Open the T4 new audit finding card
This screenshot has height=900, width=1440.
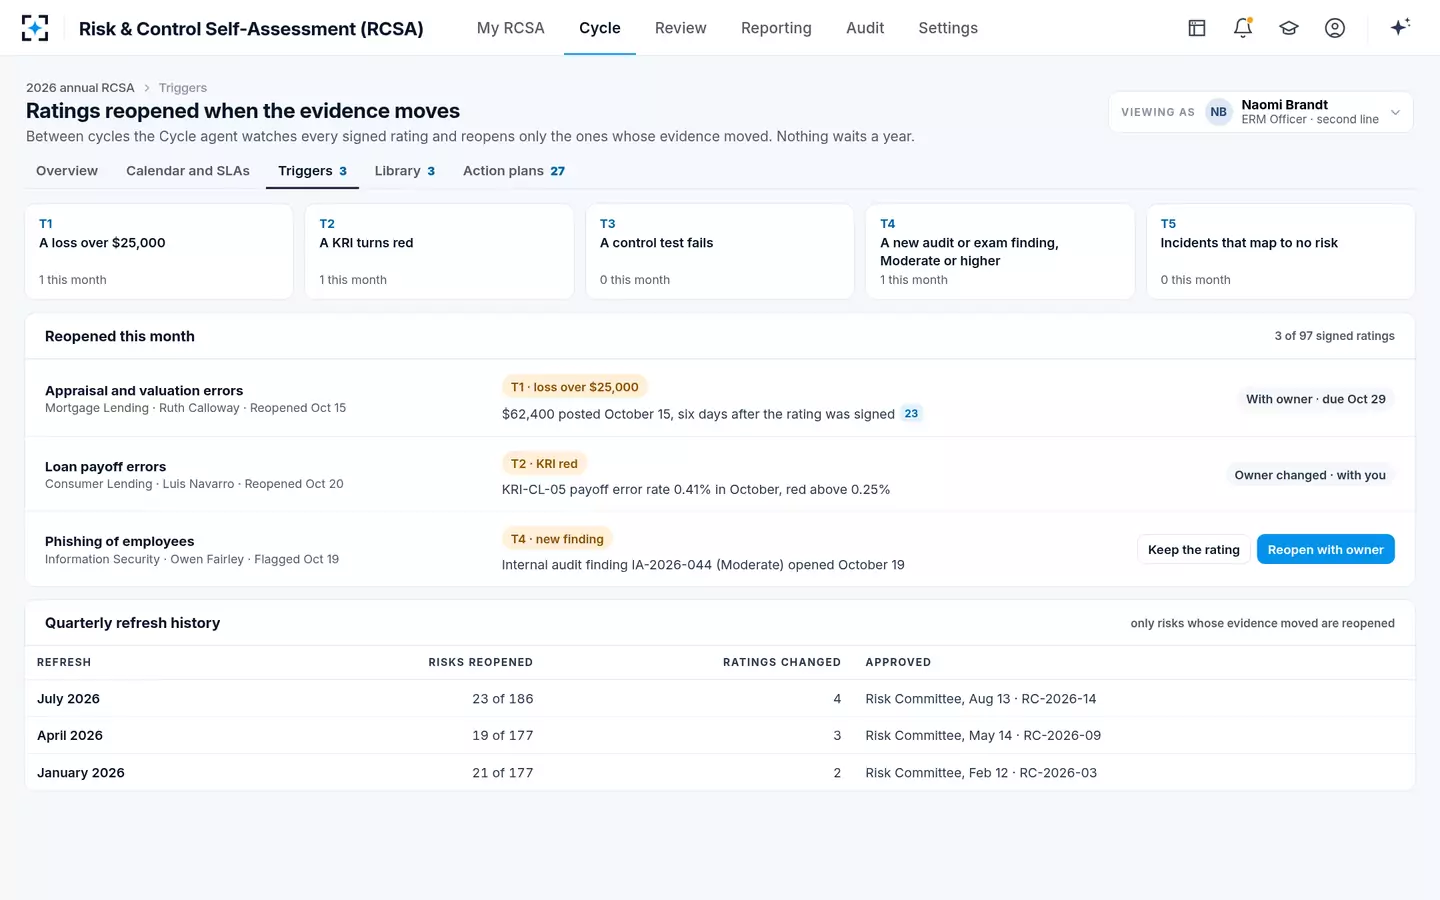[1000, 252]
